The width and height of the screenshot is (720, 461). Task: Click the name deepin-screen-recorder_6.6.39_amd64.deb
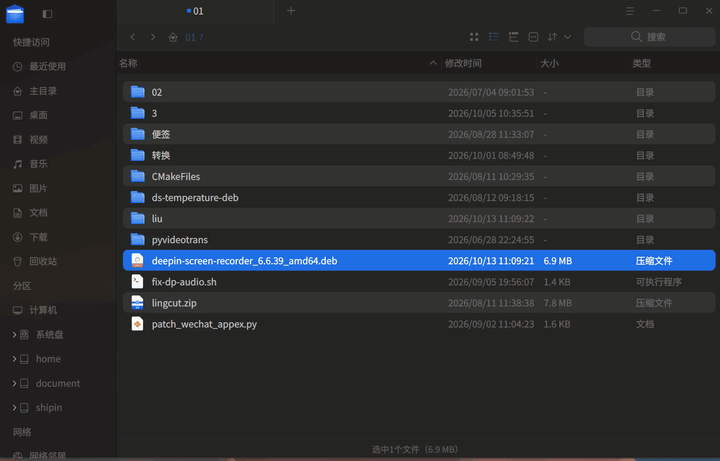244,261
